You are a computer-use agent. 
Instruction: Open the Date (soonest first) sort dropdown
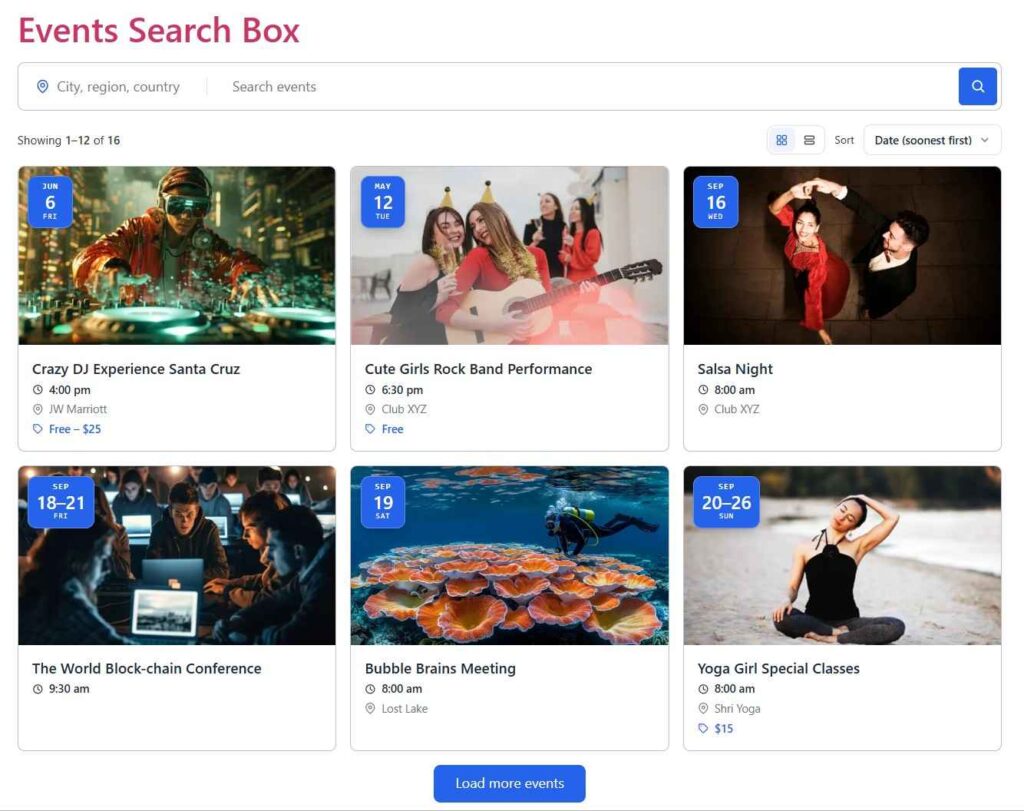[x=932, y=140]
